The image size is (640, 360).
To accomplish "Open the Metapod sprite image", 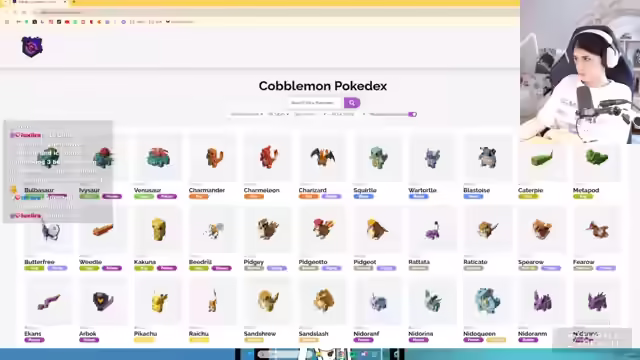I will click(597, 158).
